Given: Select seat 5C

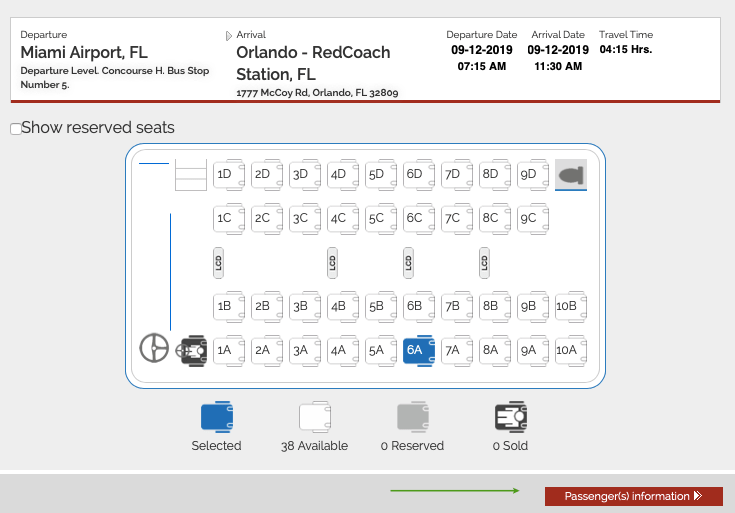Looking at the screenshot, I should click(381, 219).
